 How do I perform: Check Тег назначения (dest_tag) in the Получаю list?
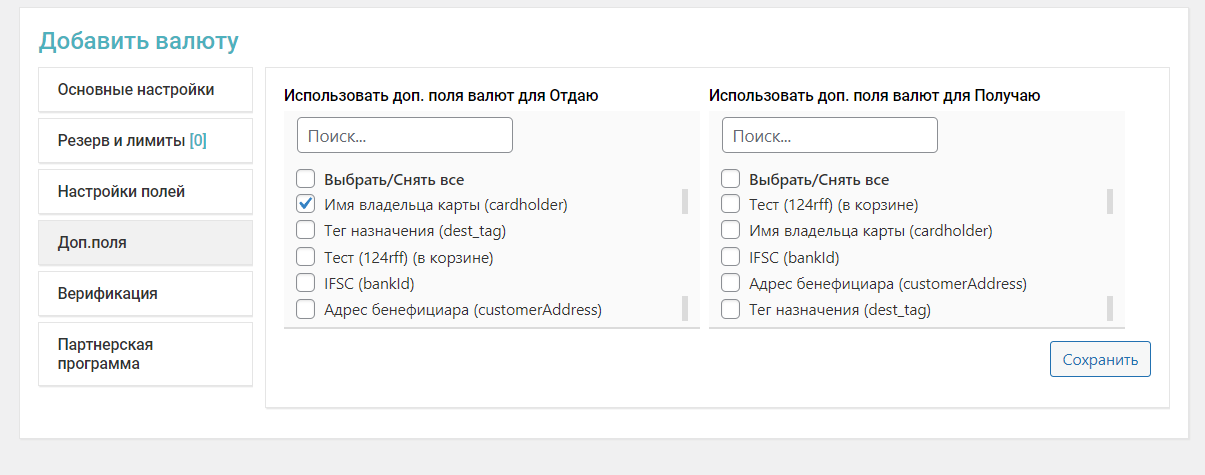pyautogui.click(x=731, y=309)
